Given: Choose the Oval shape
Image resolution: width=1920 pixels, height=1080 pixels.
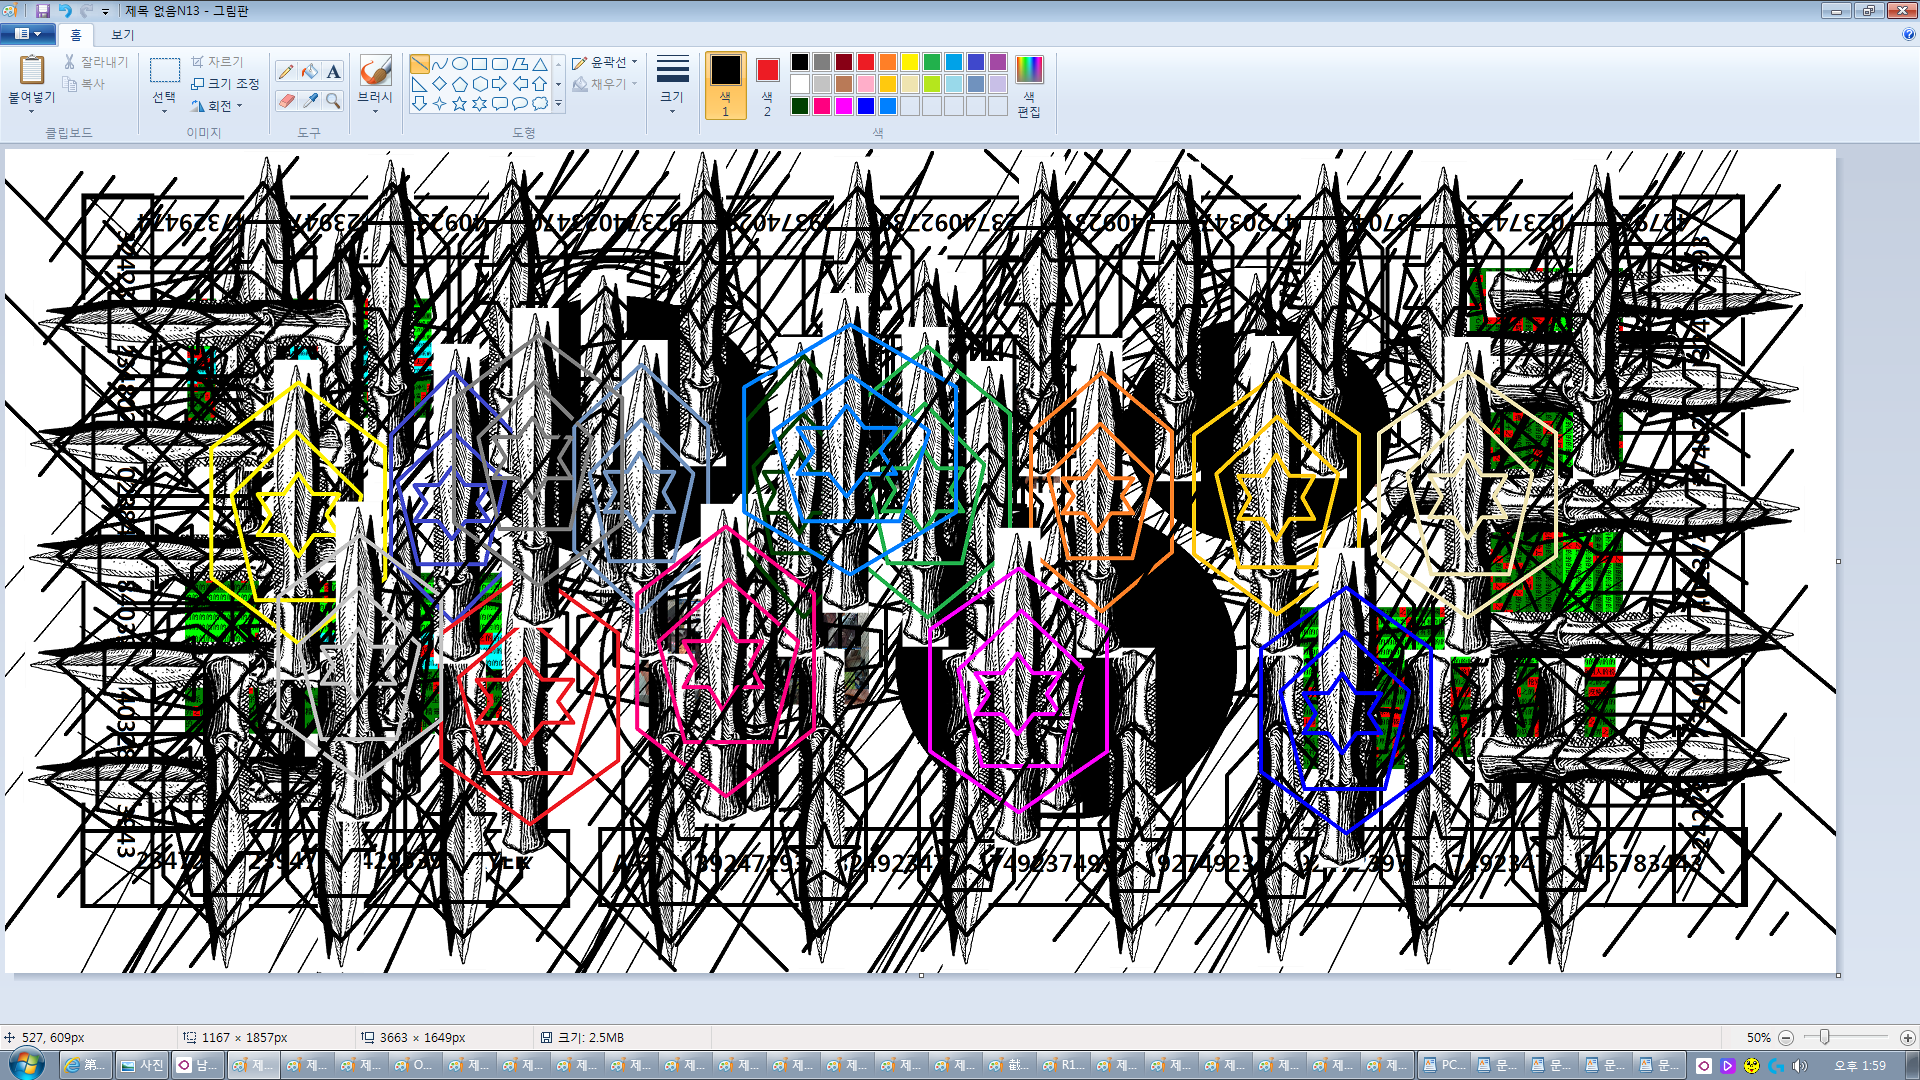Looking at the screenshot, I should (460, 64).
